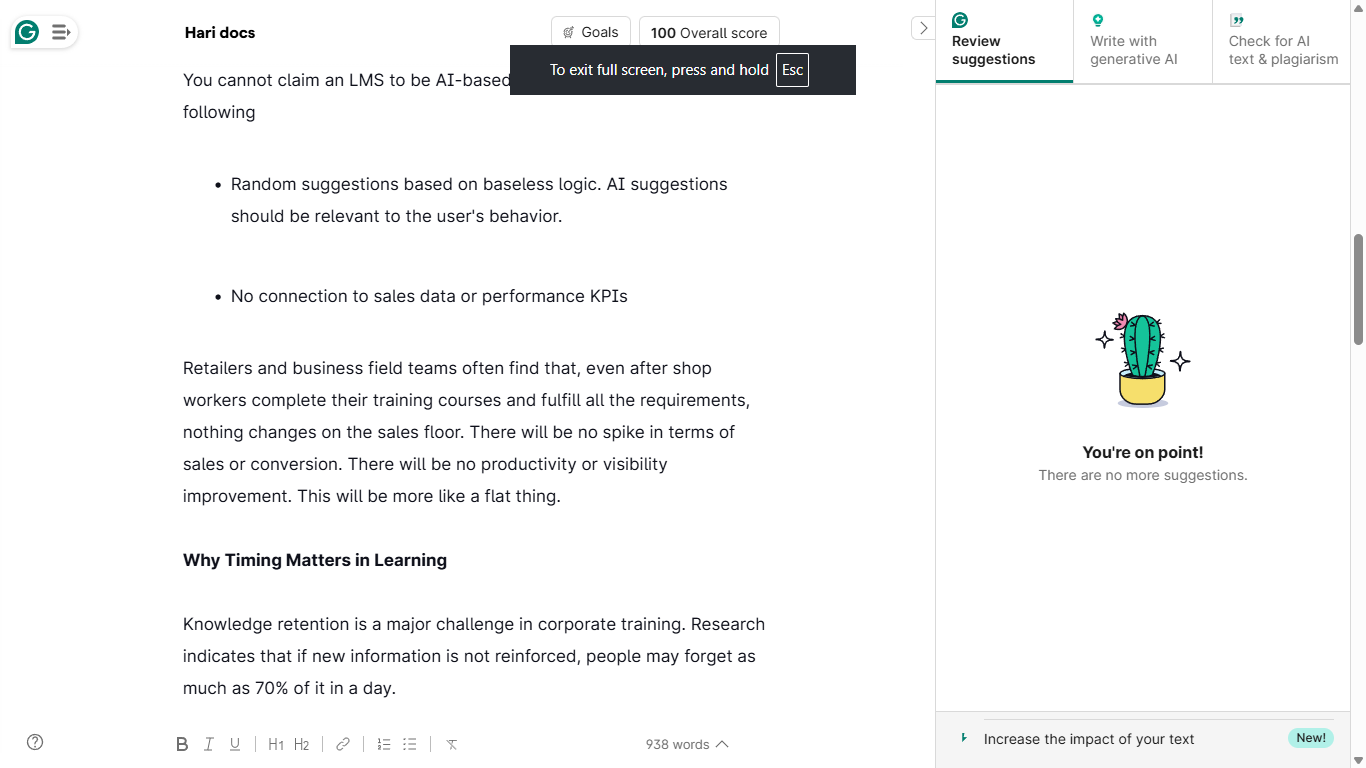Apply italic formatting
The width and height of the screenshot is (1366, 768).
[209, 744]
